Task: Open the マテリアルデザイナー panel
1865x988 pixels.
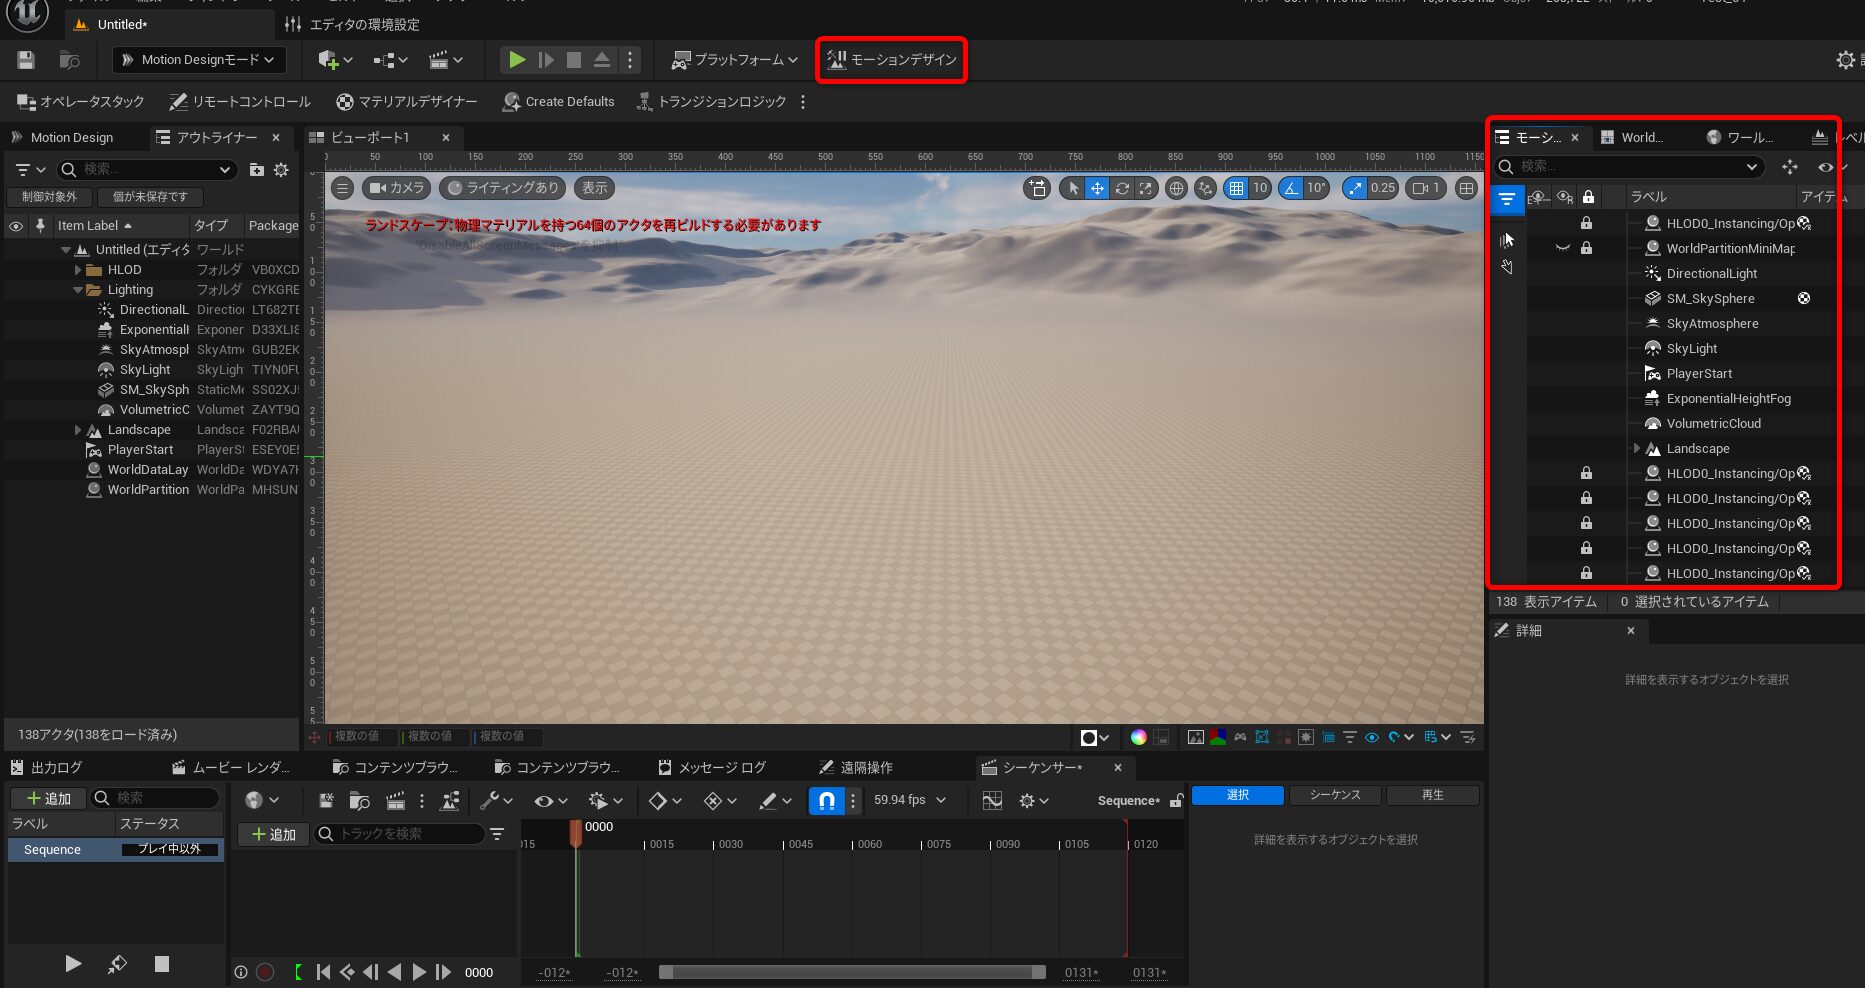Action: pos(405,101)
